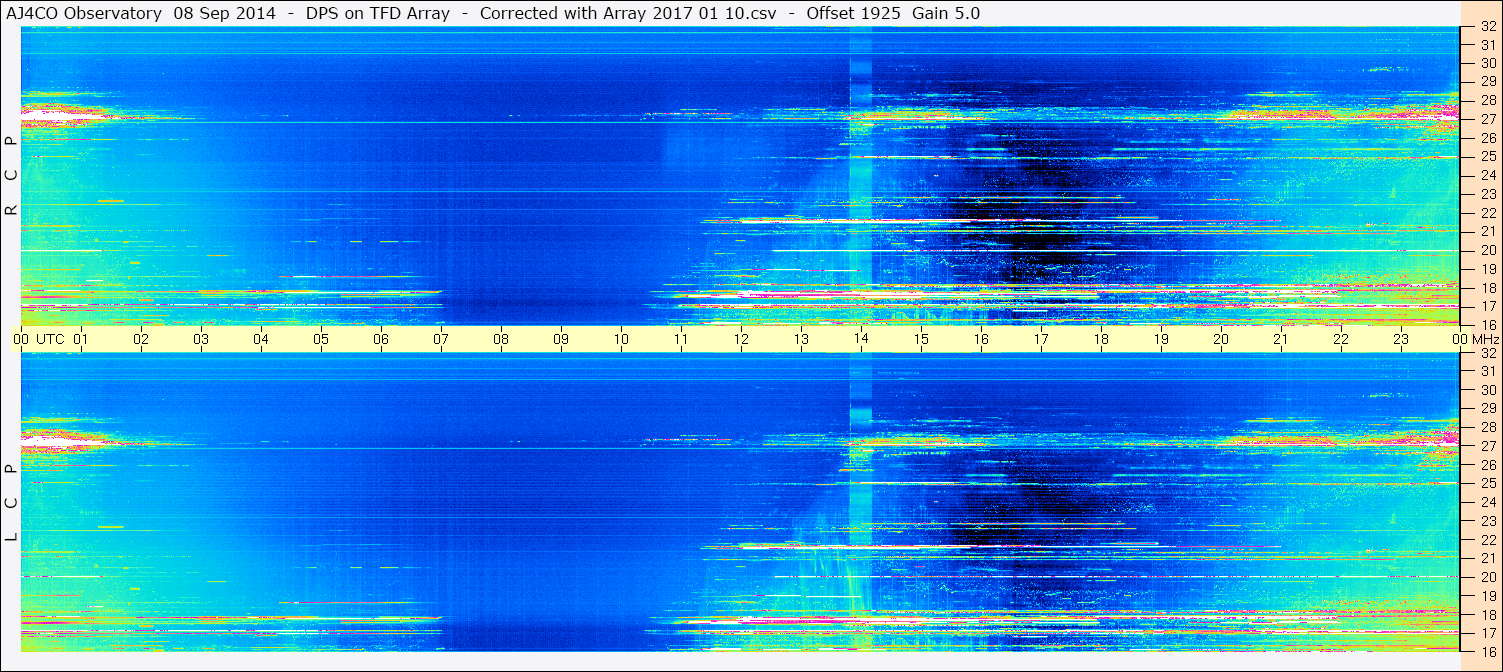Image resolution: width=1503 pixels, height=672 pixels.
Task: Click the rotated 'L C P' label of the lower spectrogram
Action: click(11, 503)
